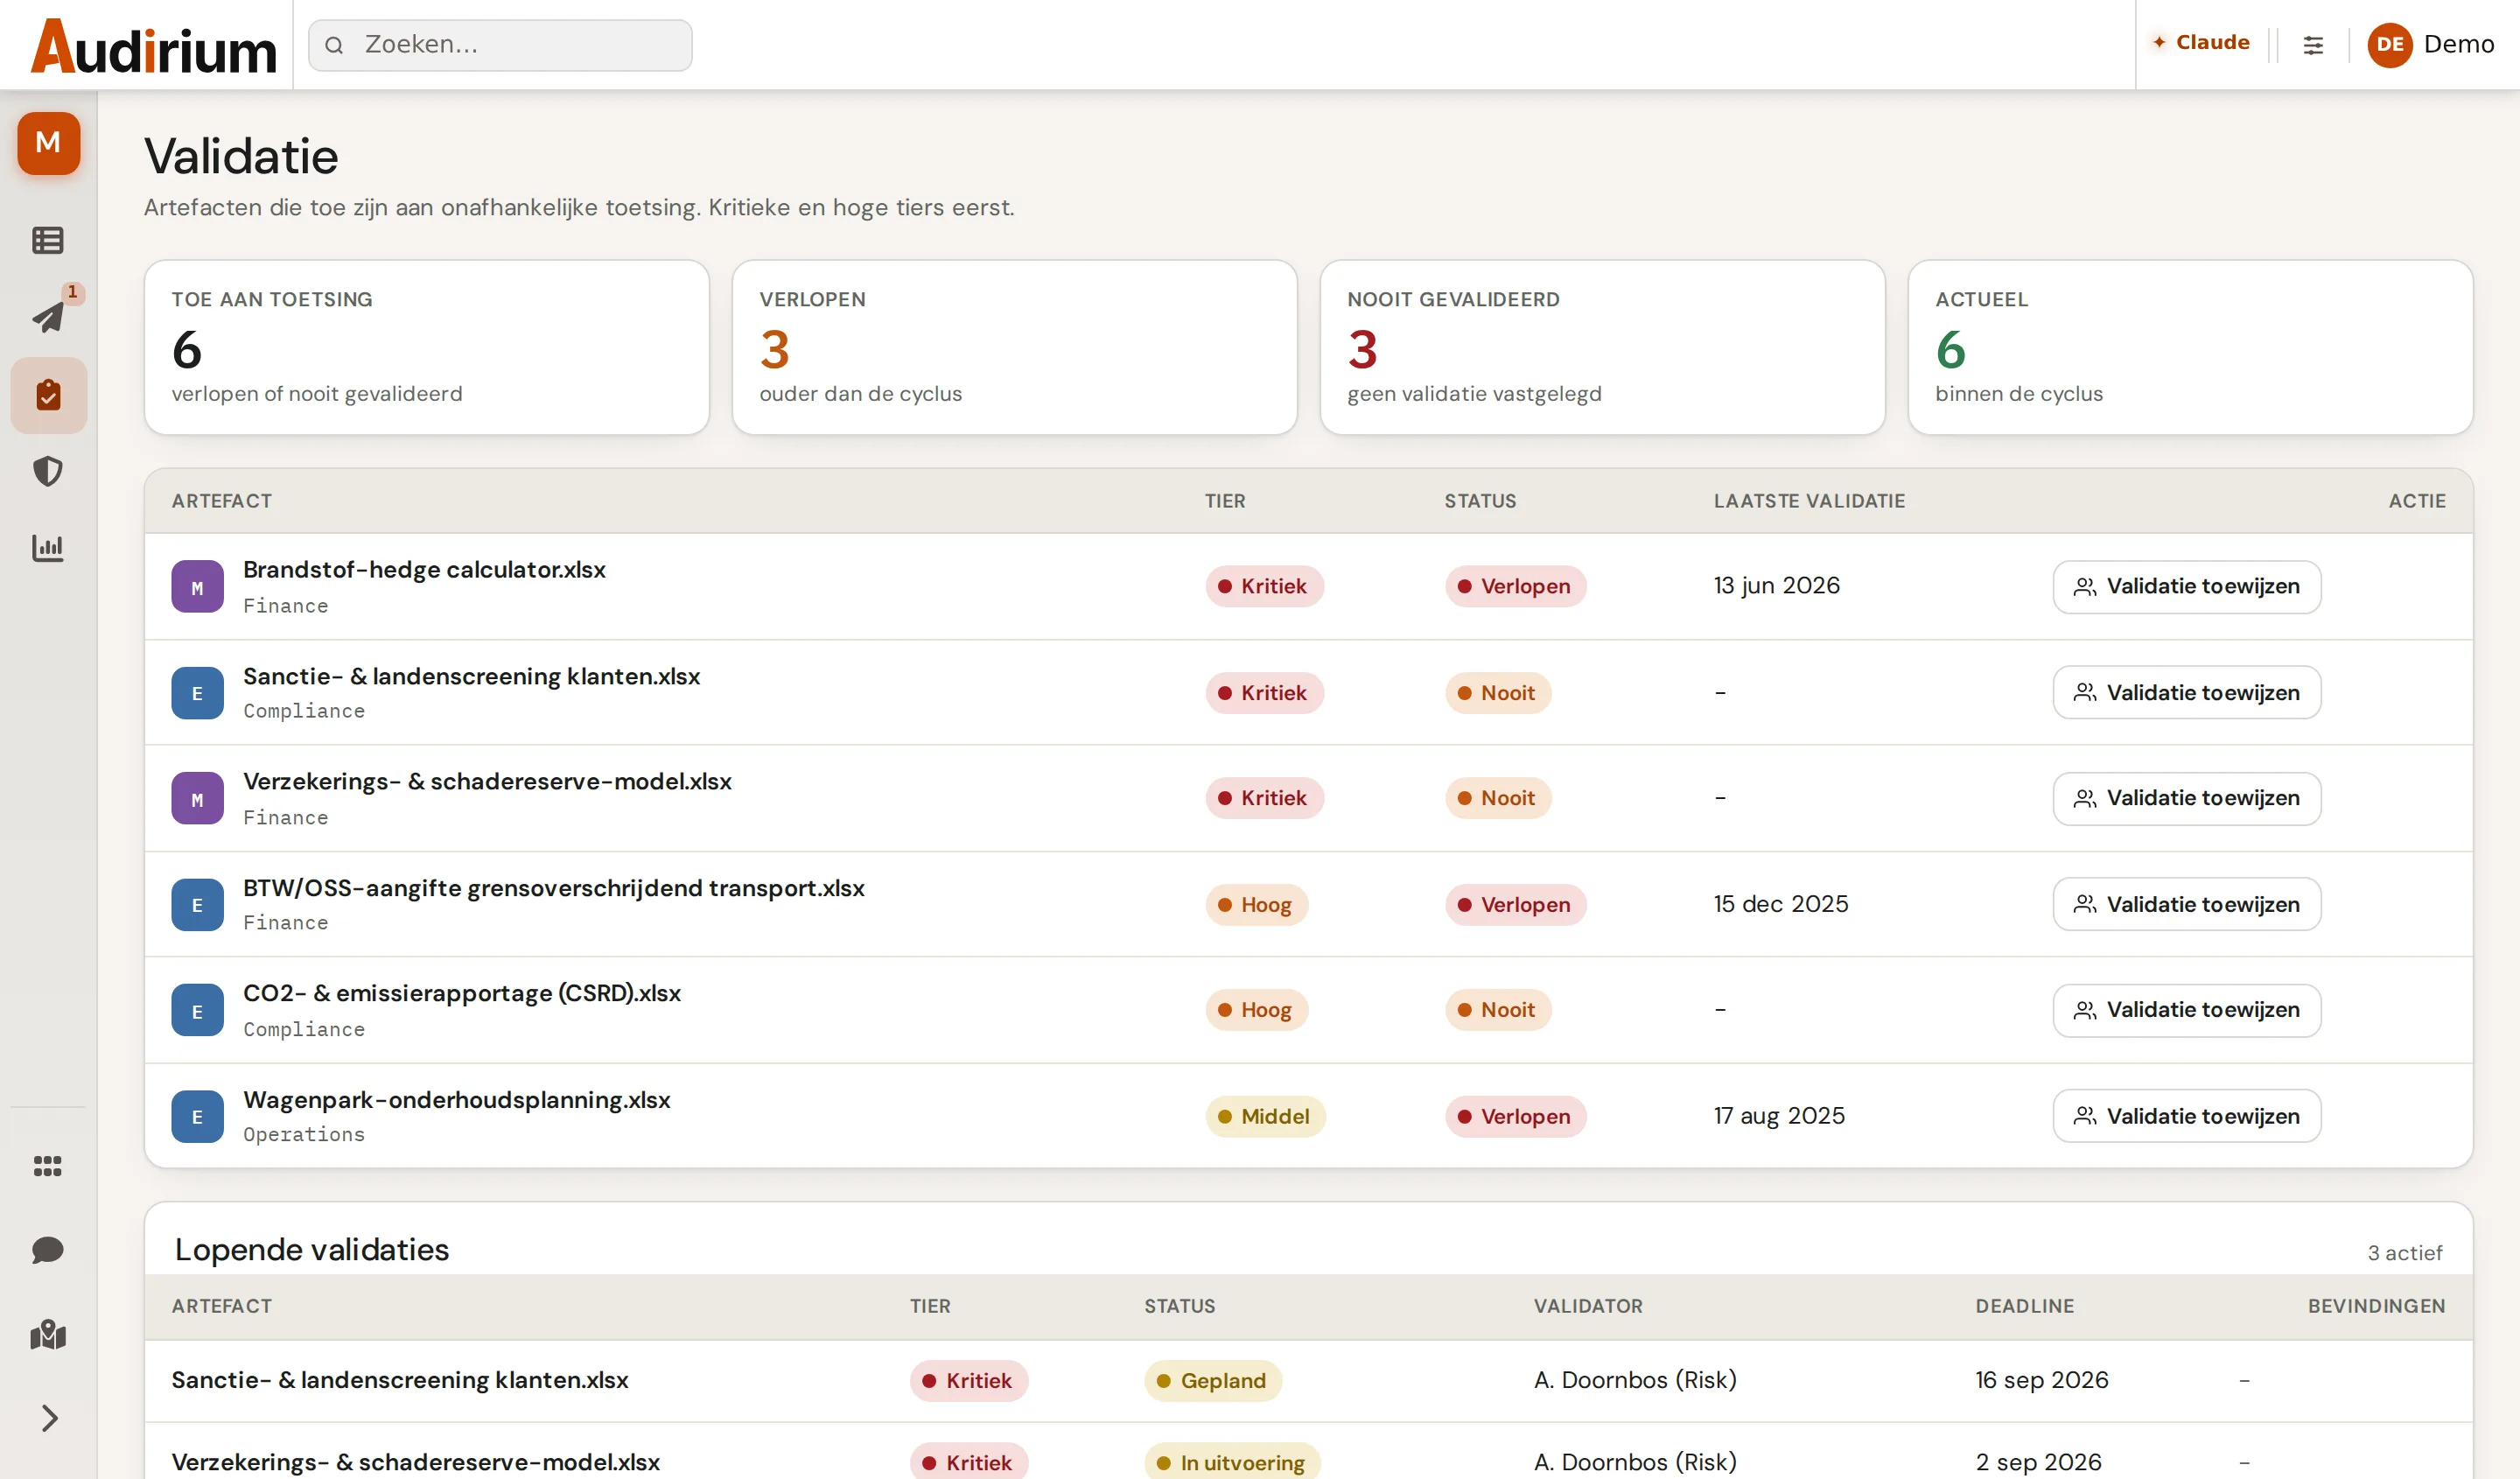Focus the Zoeken search field
The height and width of the screenshot is (1479, 2520).
click(500, 45)
